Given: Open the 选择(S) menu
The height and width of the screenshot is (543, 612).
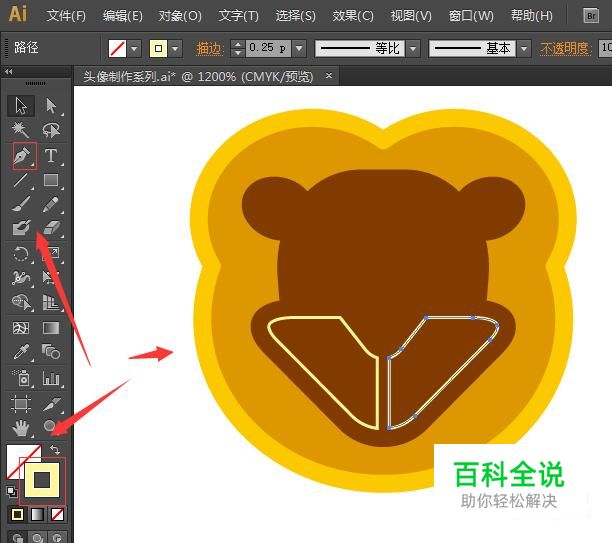Looking at the screenshot, I should tap(295, 16).
